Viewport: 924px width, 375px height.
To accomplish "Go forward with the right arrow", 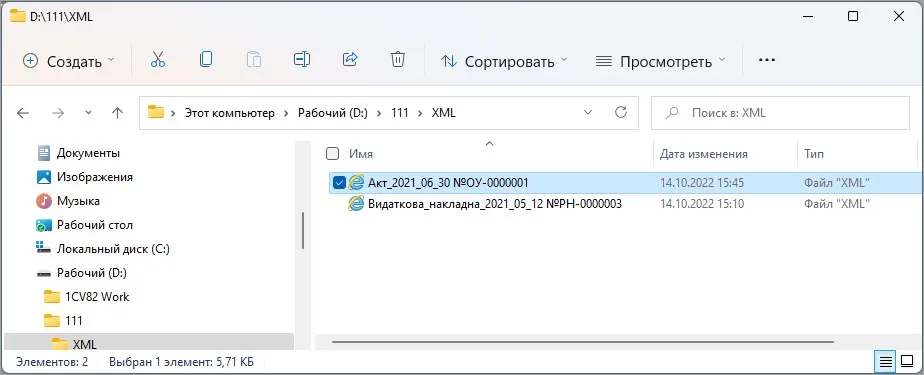I will click(x=58, y=113).
